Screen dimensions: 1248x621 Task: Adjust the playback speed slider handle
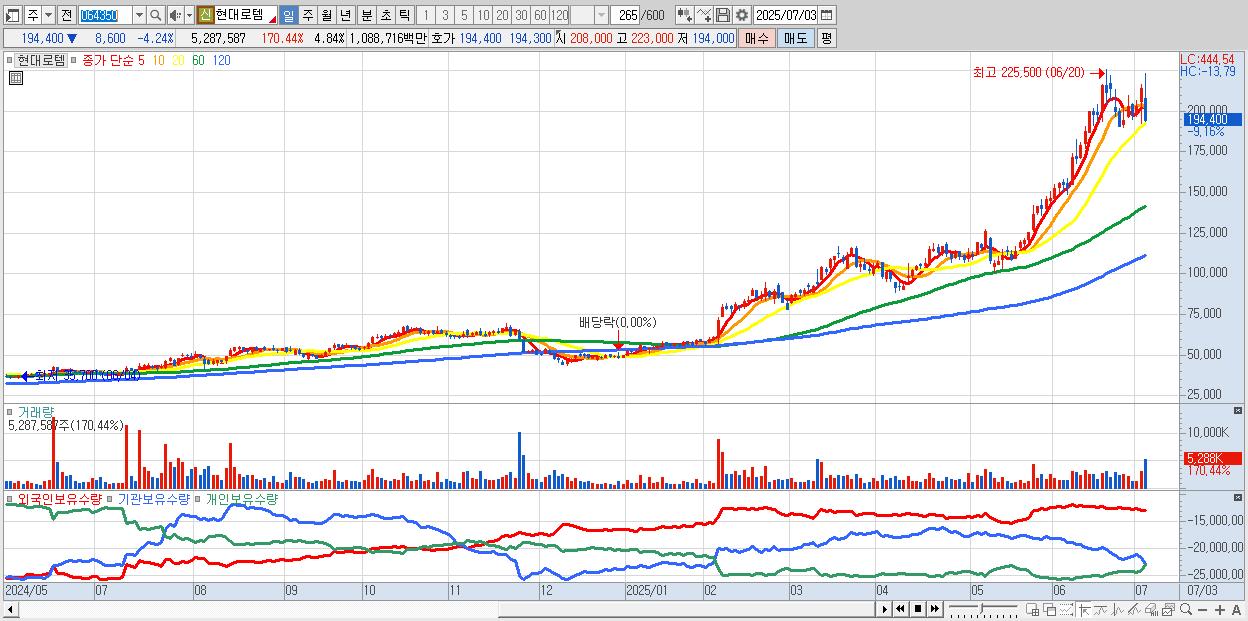pyautogui.click(x=981, y=608)
